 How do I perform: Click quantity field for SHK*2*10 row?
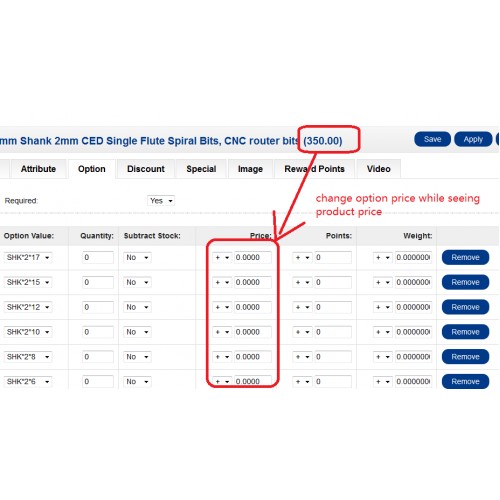pos(98,332)
